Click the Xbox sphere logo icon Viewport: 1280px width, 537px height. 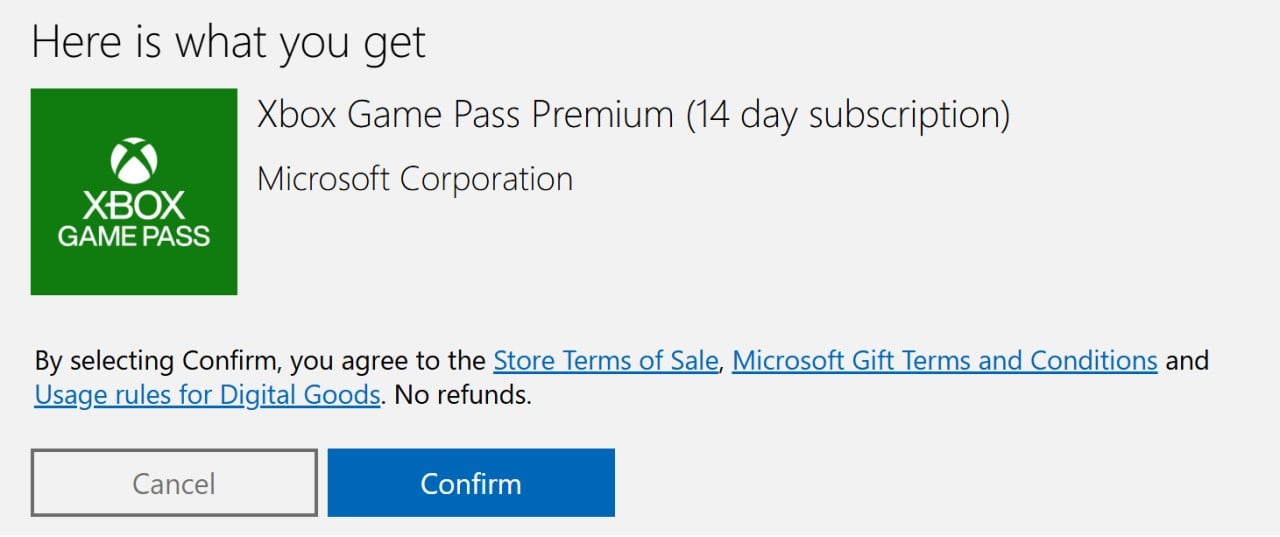133,160
